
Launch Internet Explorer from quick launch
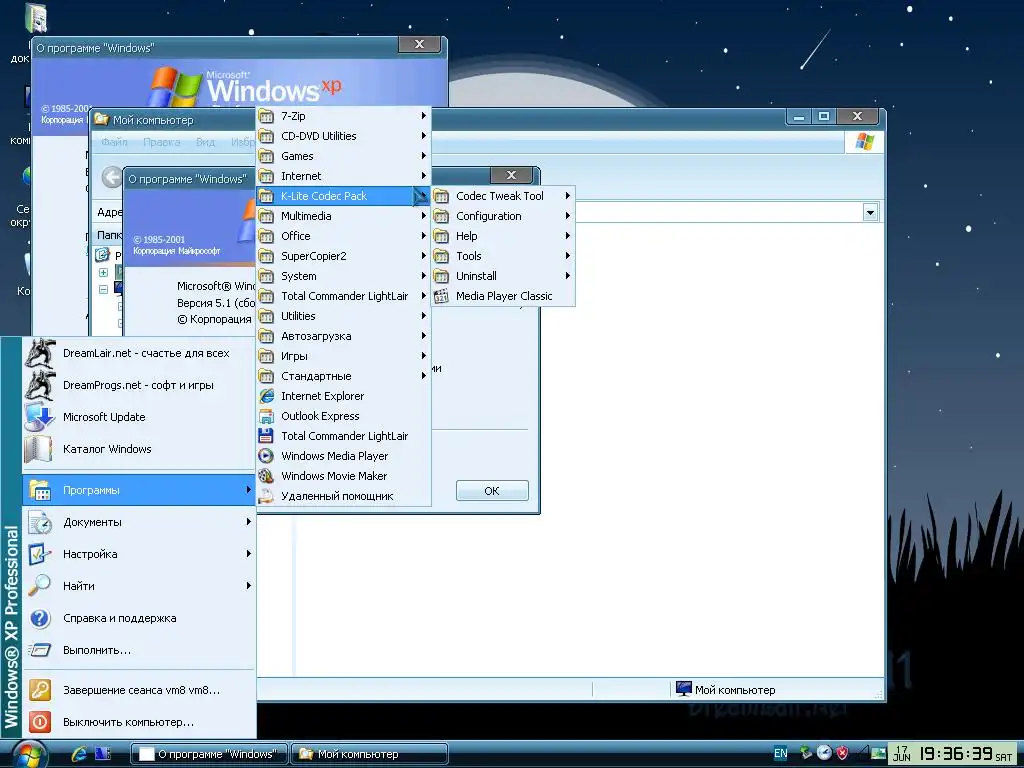pyautogui.click(x=80, y=754)
